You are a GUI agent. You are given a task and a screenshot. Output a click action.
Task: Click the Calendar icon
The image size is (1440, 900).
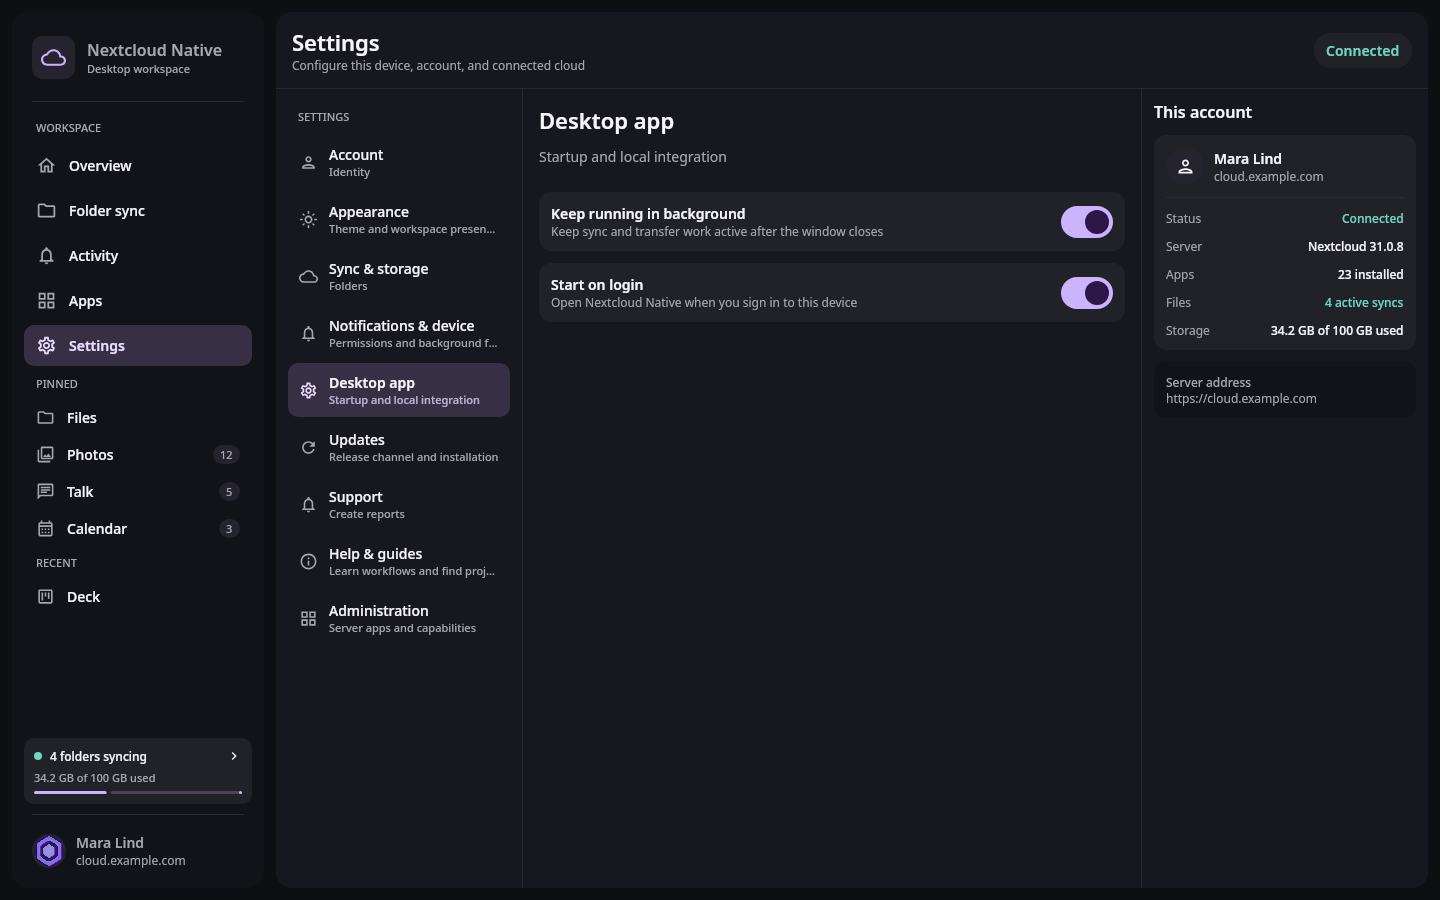45,529
